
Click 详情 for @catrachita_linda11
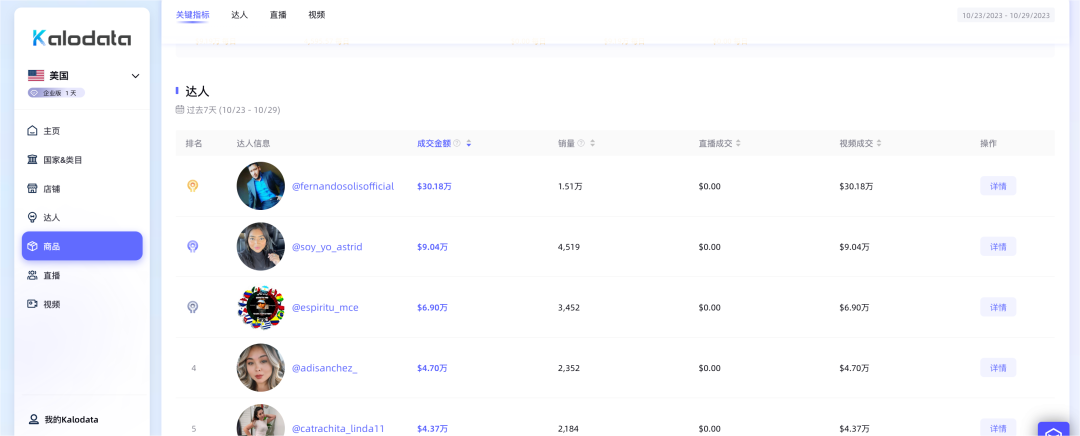pos(998,427)
